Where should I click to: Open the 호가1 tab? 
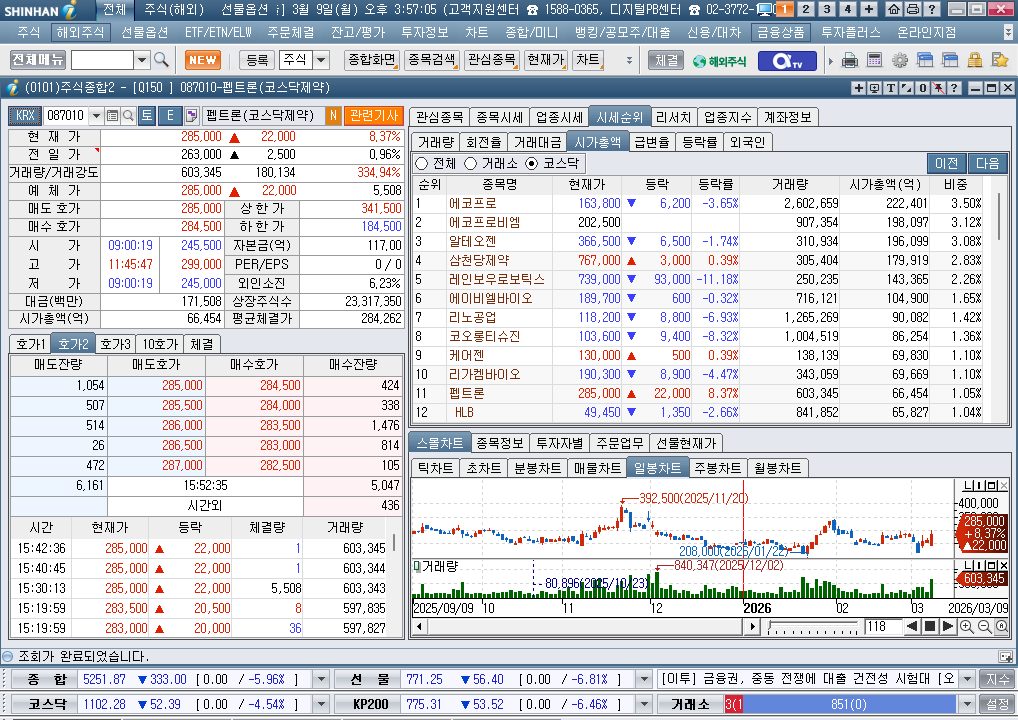pos(31,344)
